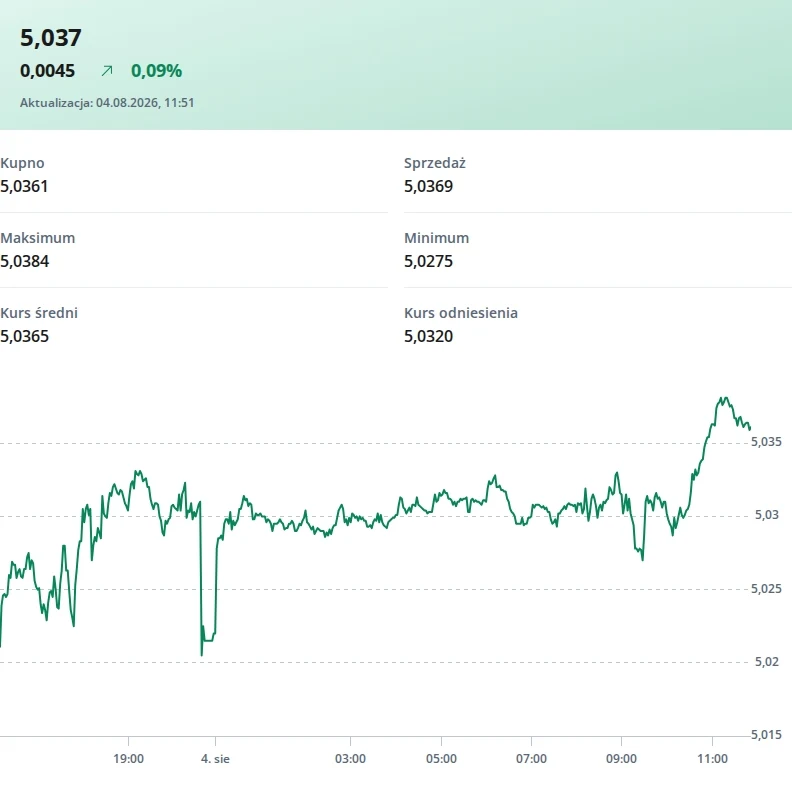Click the 07:00 time axis label
Image resolution: width=792 pixels, height=790 pixels.
click(x=531, y=759)
